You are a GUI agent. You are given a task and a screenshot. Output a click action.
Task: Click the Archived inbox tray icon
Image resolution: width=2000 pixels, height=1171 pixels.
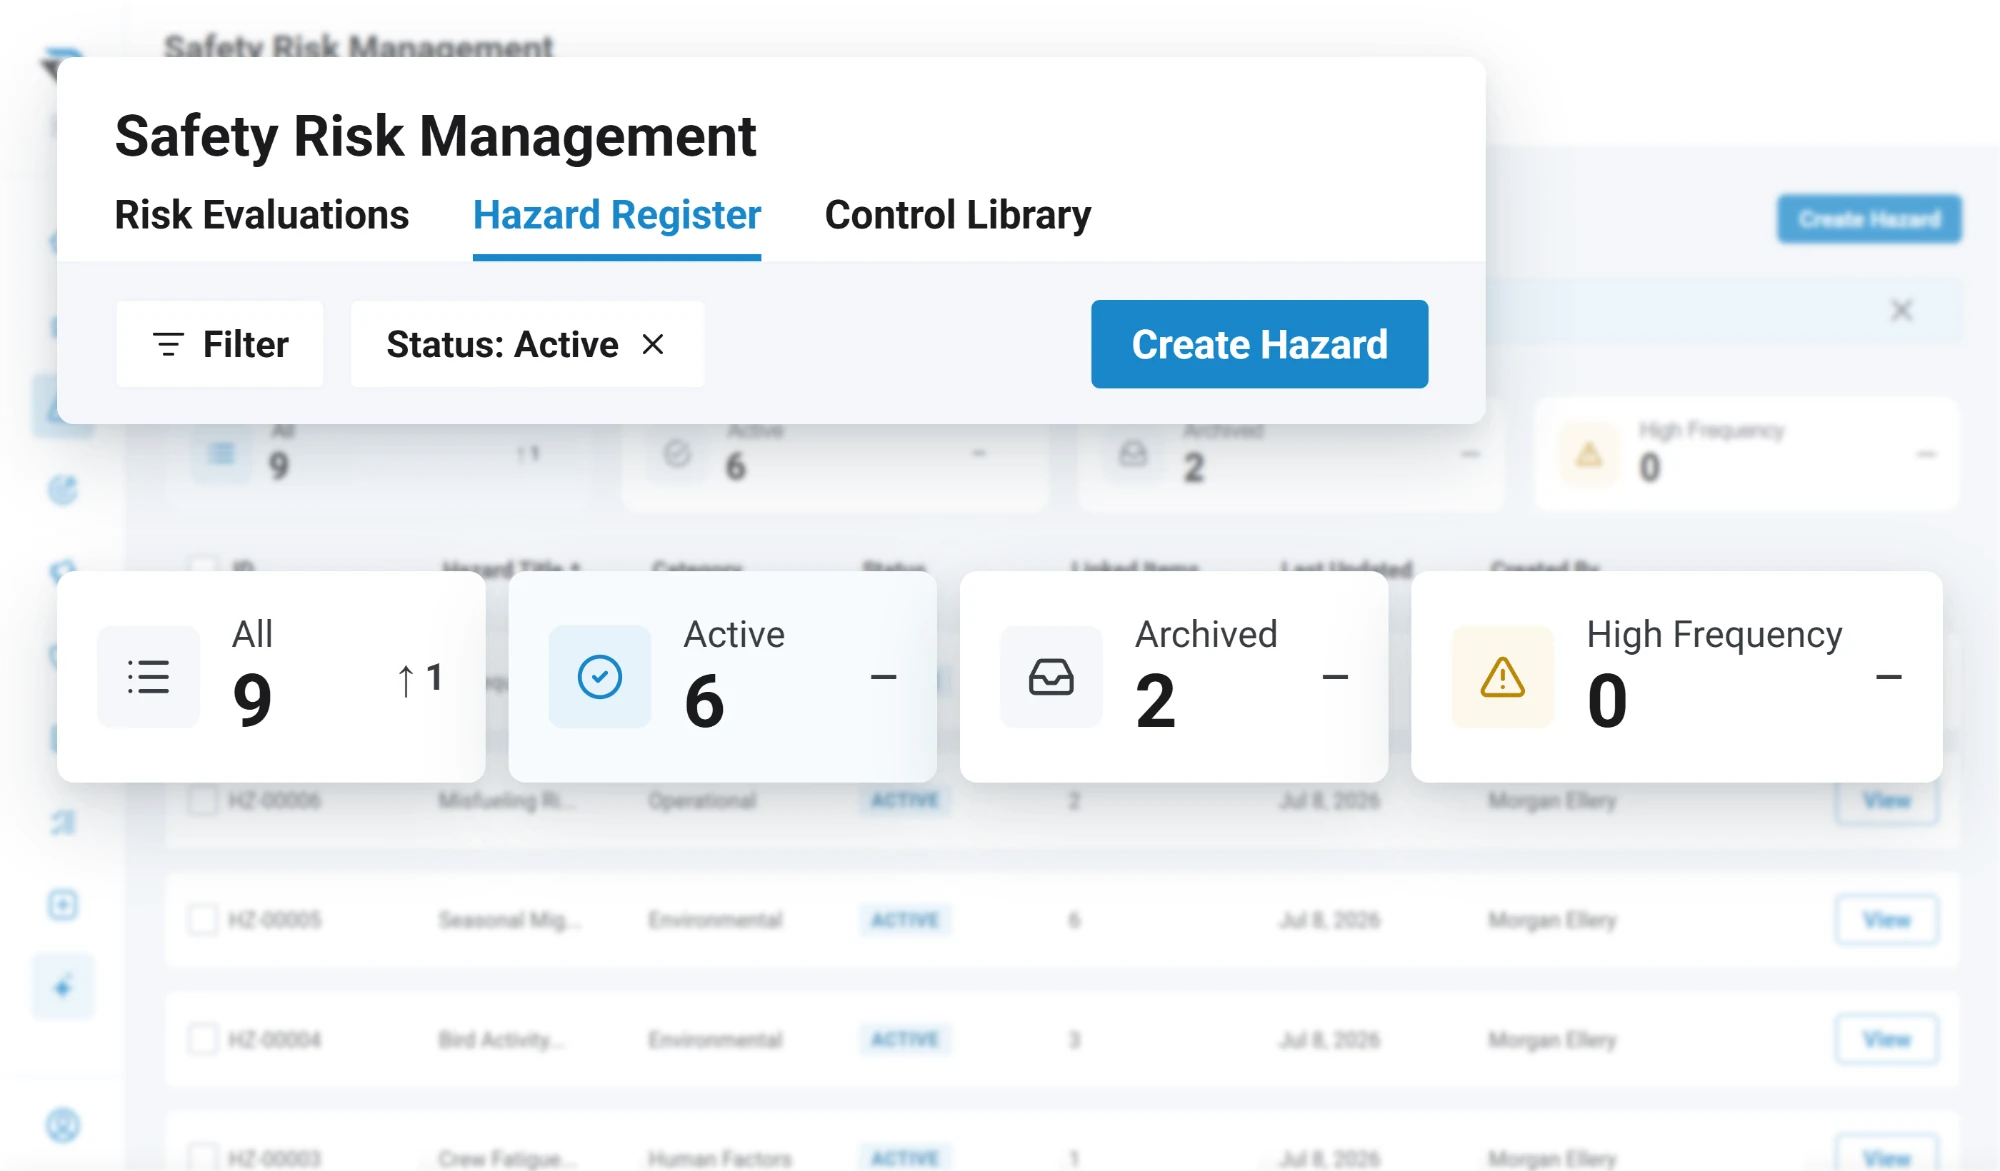click(x=1051, y=677)
